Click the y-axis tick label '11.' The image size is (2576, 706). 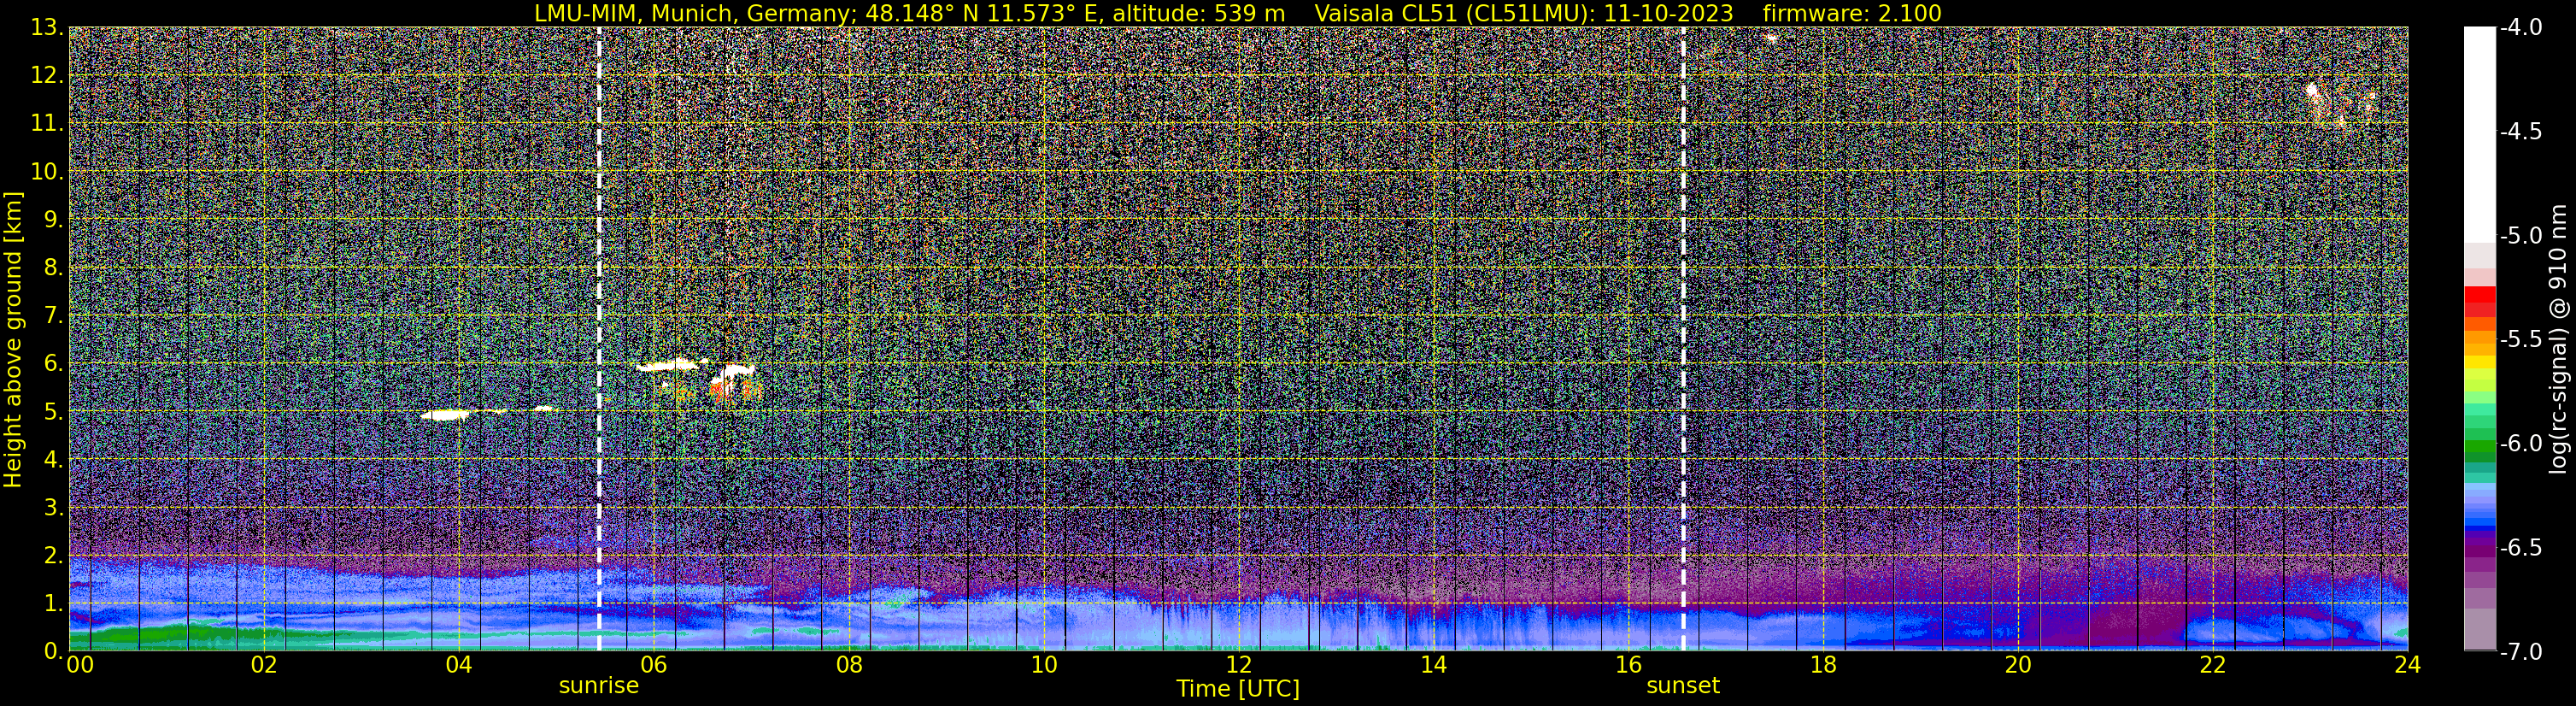[47, 124]
